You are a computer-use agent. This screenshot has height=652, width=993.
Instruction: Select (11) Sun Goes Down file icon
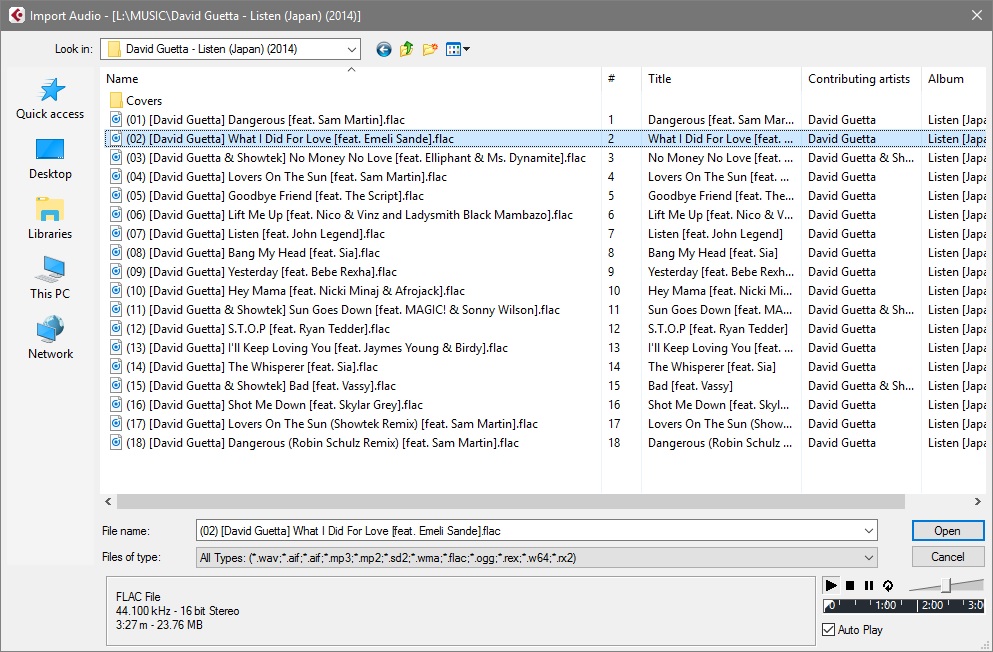pos(116,309)
